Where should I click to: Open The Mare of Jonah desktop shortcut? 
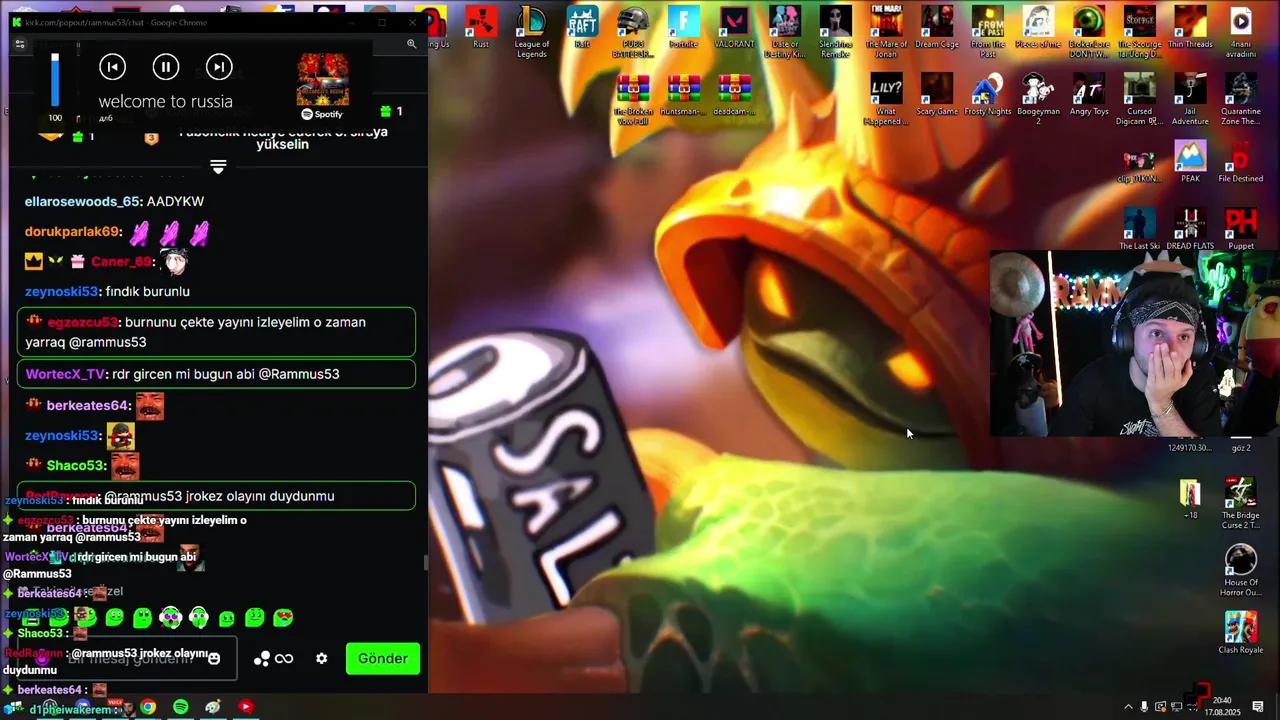pos(886,32)
